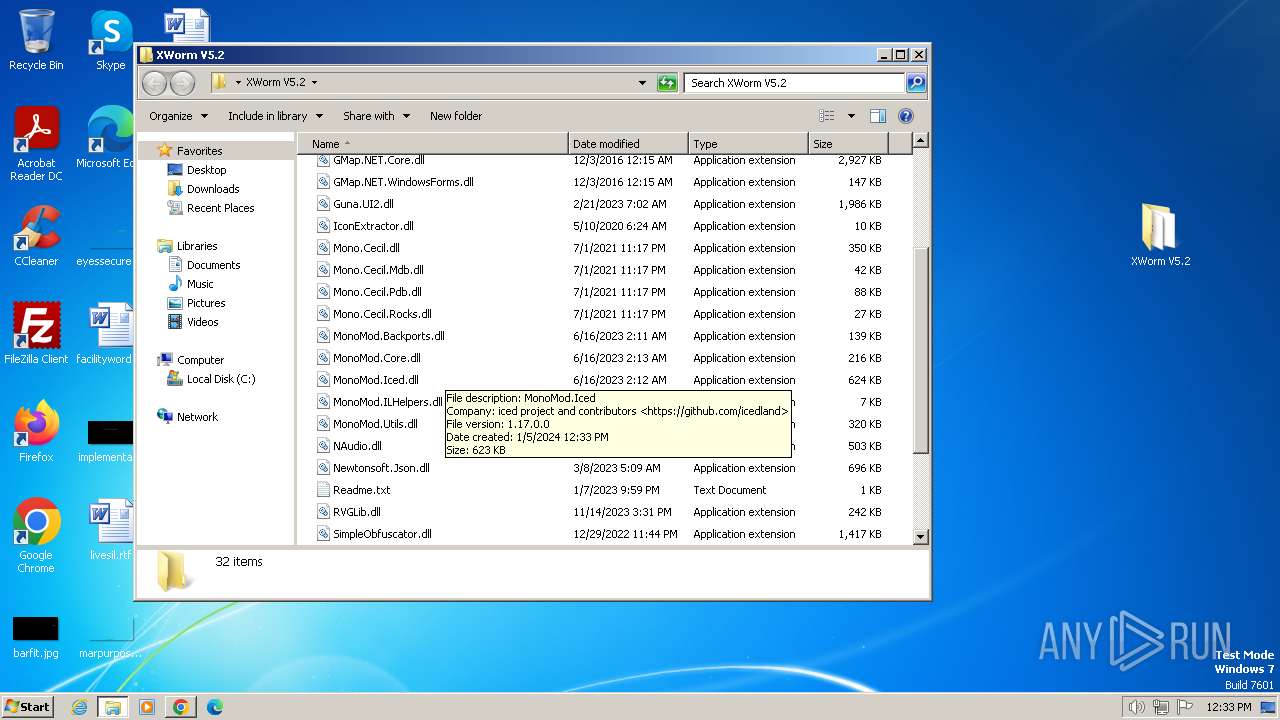This screenshot has height=720, width=1280.
Task: Select Downloads under Favorites
Action: 213,189
